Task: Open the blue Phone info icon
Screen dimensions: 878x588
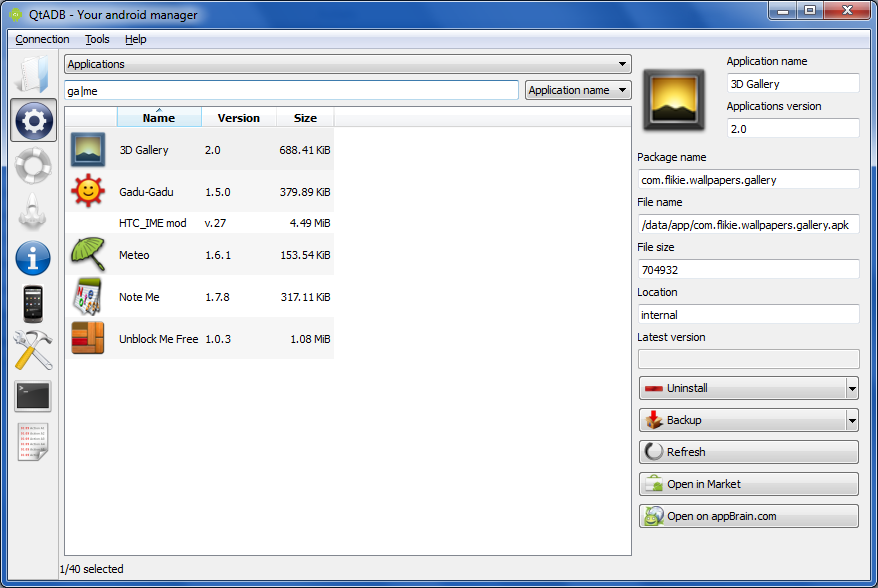Action: coord(33,258)
